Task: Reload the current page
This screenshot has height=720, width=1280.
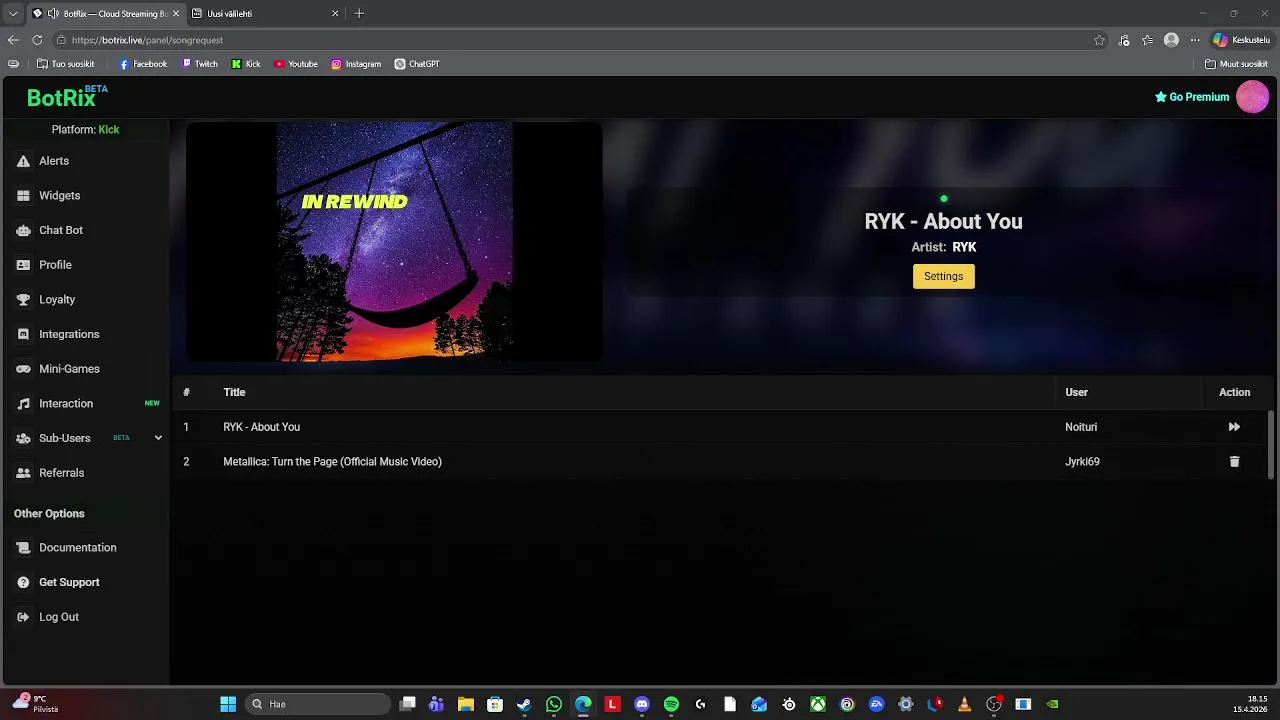Action: click(37, 40)
